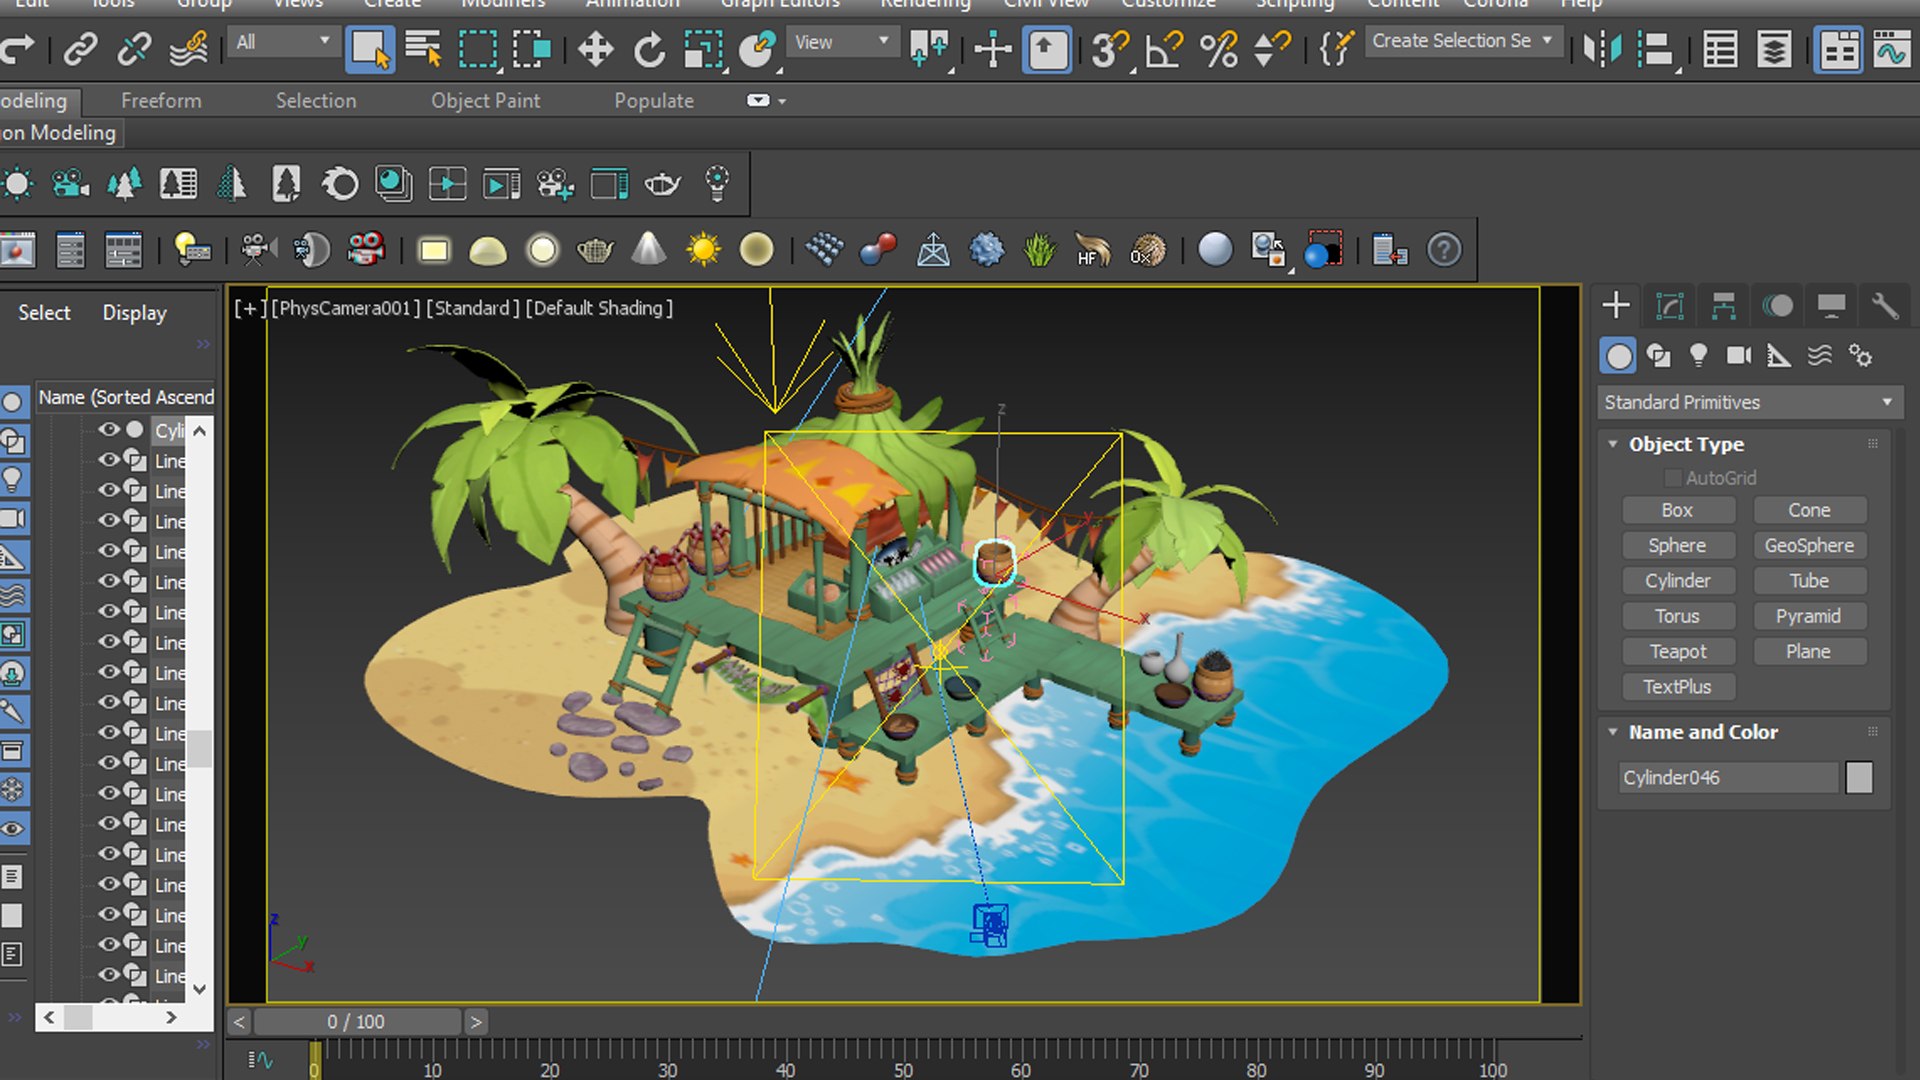Click the Mirror tool icon

1603,48
